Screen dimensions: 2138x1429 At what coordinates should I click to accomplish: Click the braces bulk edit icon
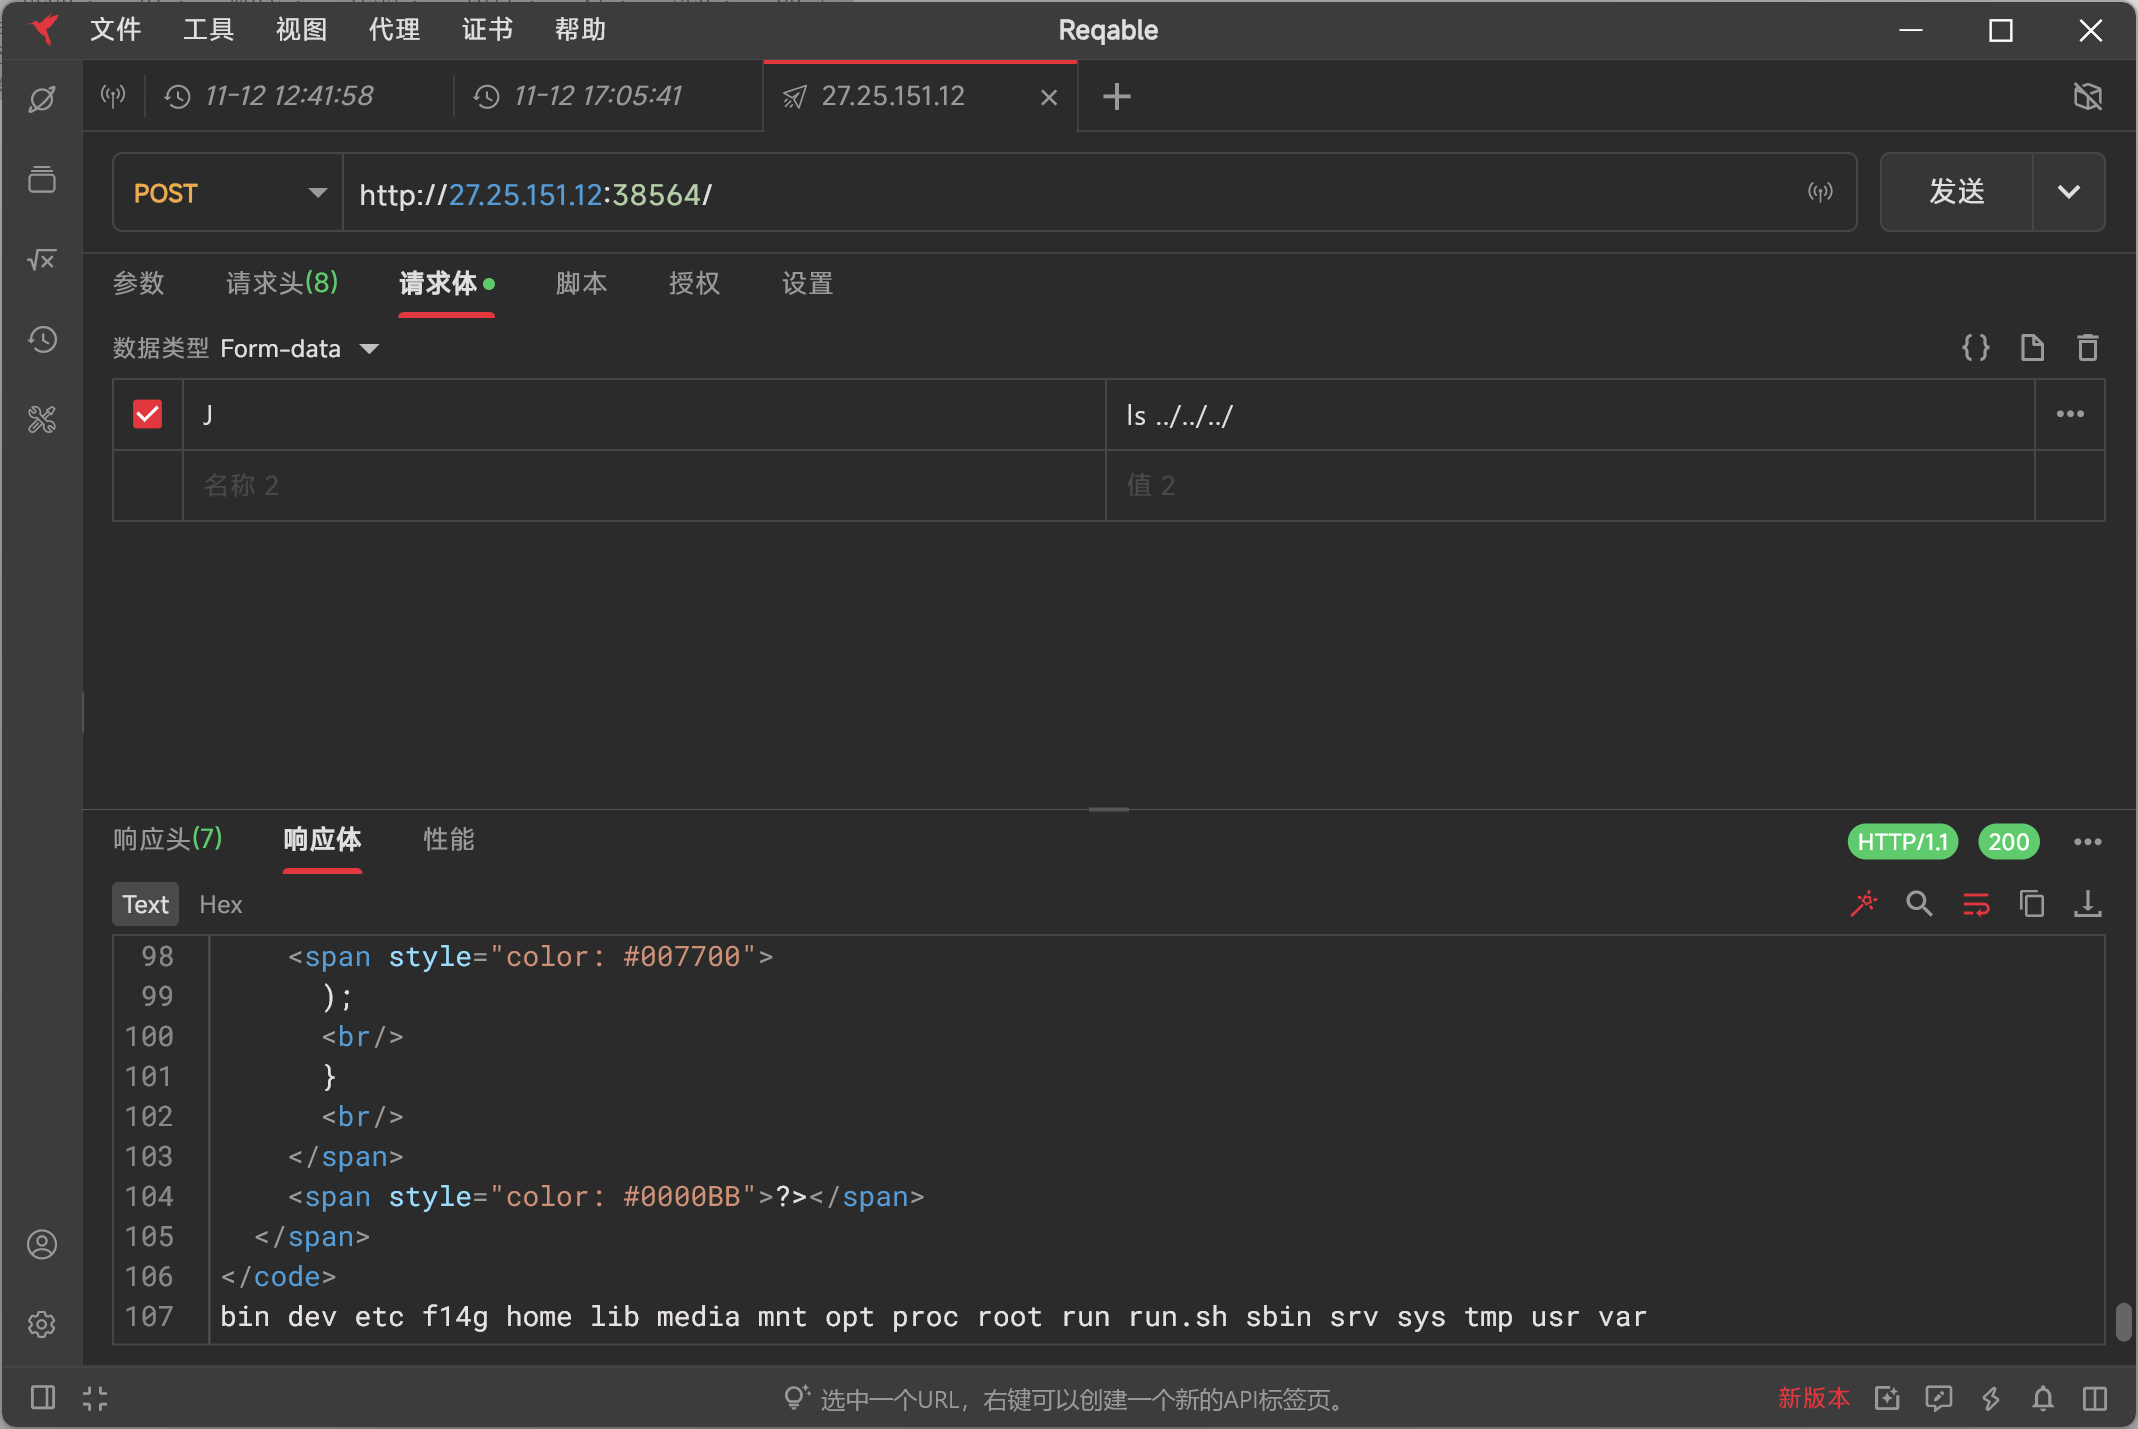point(1975,348)
